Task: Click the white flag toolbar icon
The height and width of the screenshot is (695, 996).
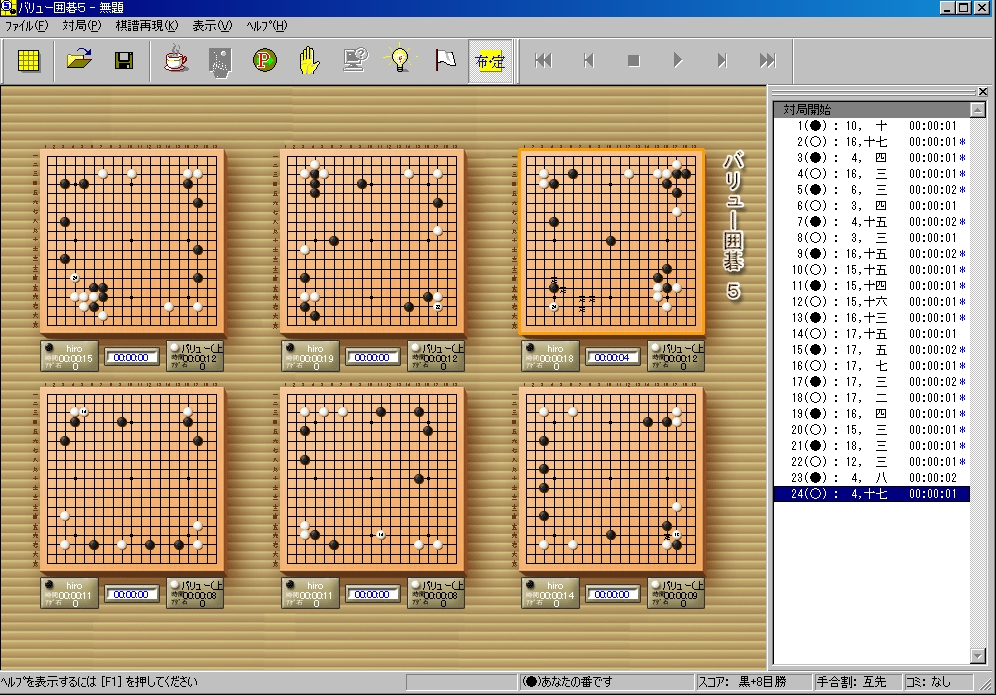Action: pyautogui.click(x=445, y=61)
